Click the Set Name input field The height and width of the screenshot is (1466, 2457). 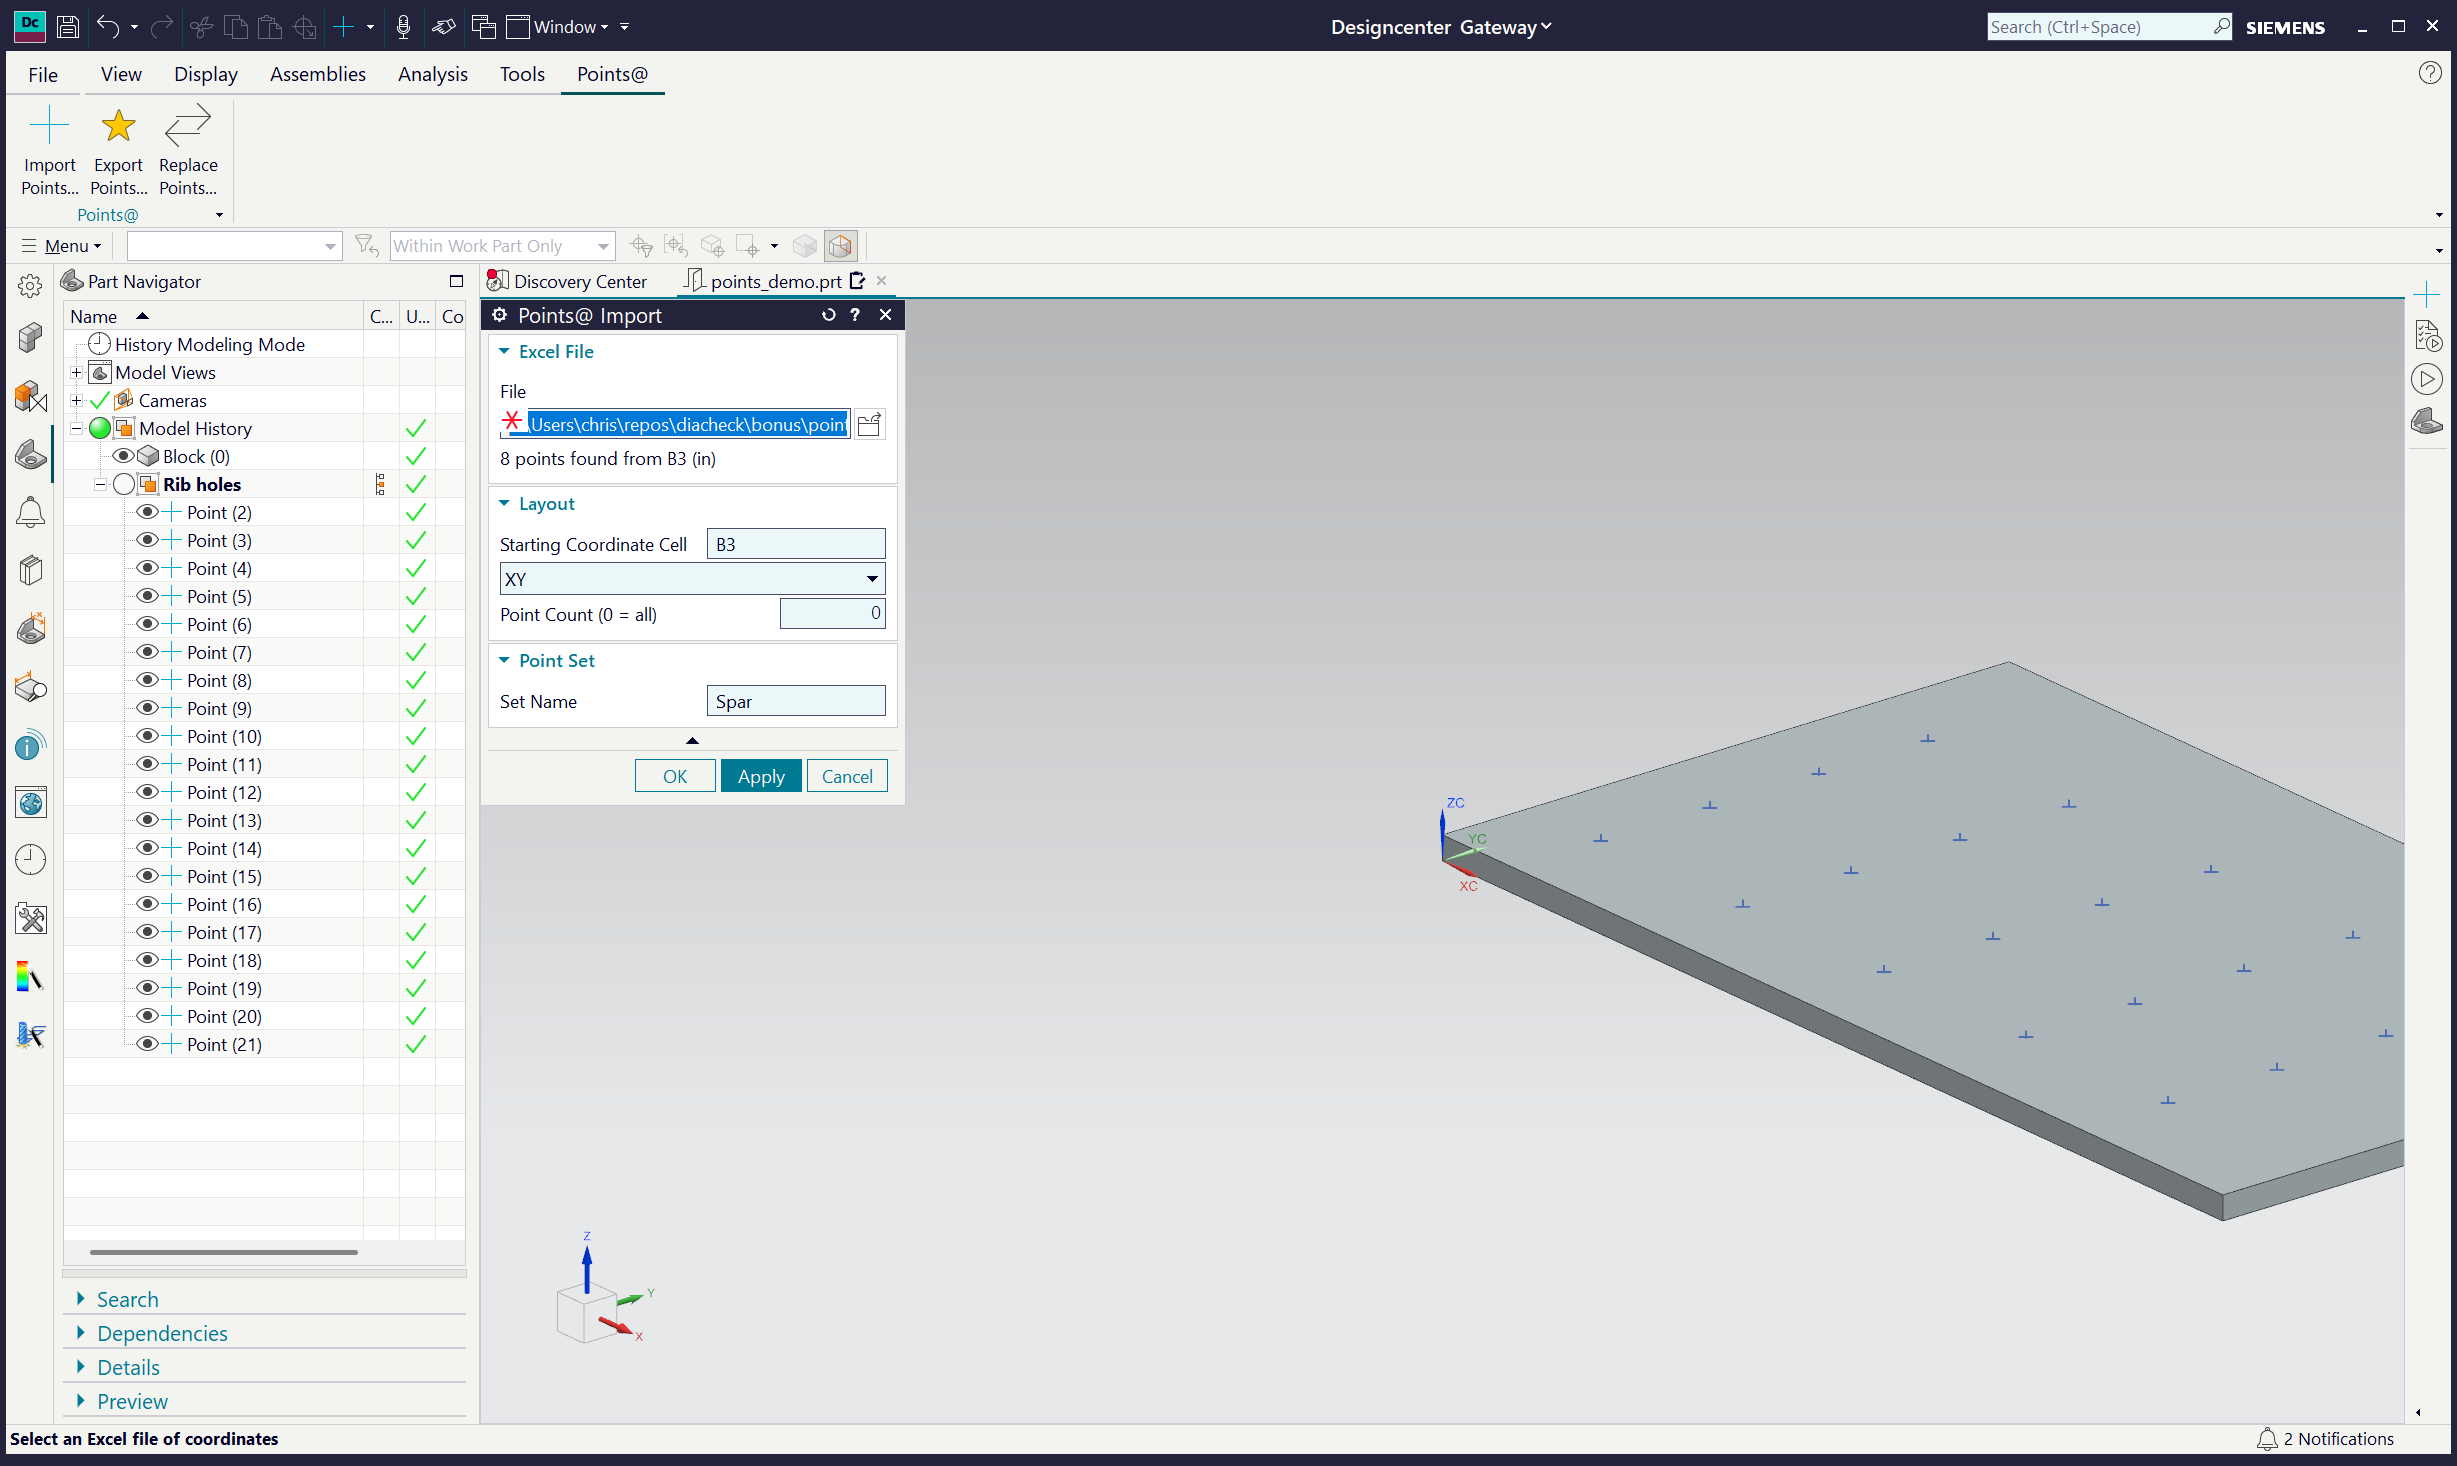click(796, 701)
